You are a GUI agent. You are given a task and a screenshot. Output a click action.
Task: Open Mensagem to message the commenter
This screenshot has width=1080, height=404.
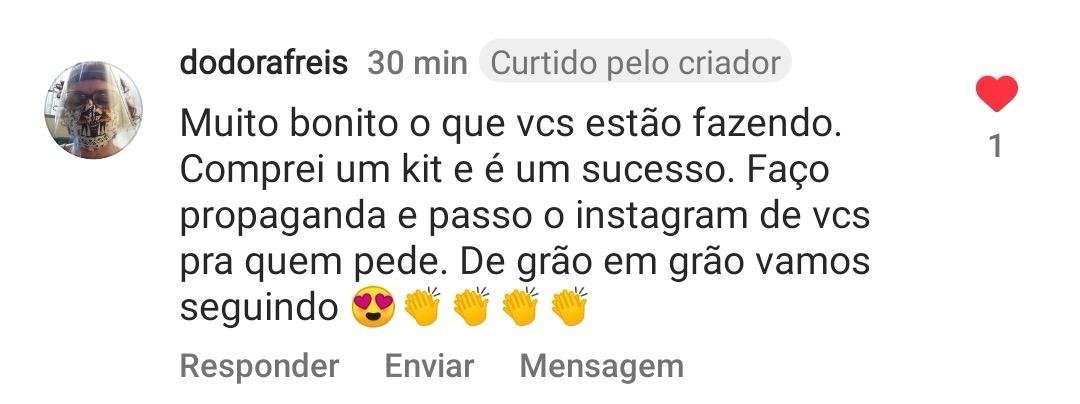pyautogui.click(x=601, y=368)
